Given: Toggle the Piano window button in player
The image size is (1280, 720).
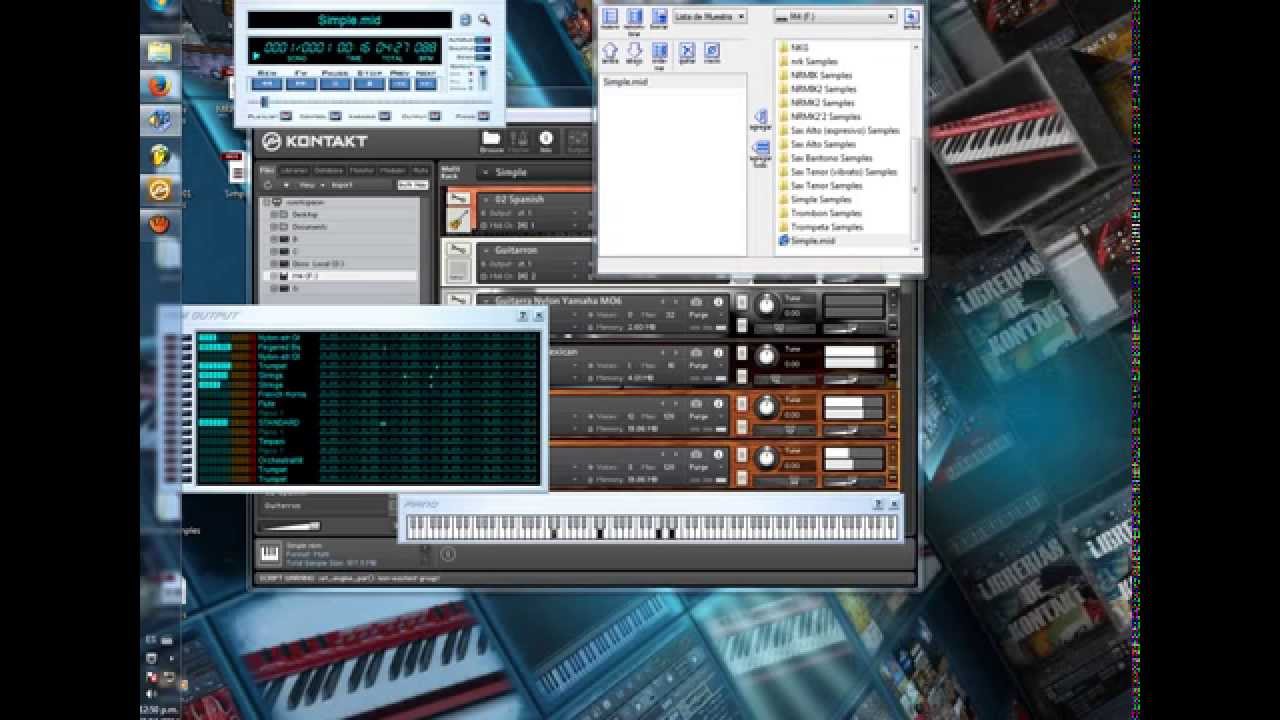Looking at the screenshot, I should [x=484, y=116].
